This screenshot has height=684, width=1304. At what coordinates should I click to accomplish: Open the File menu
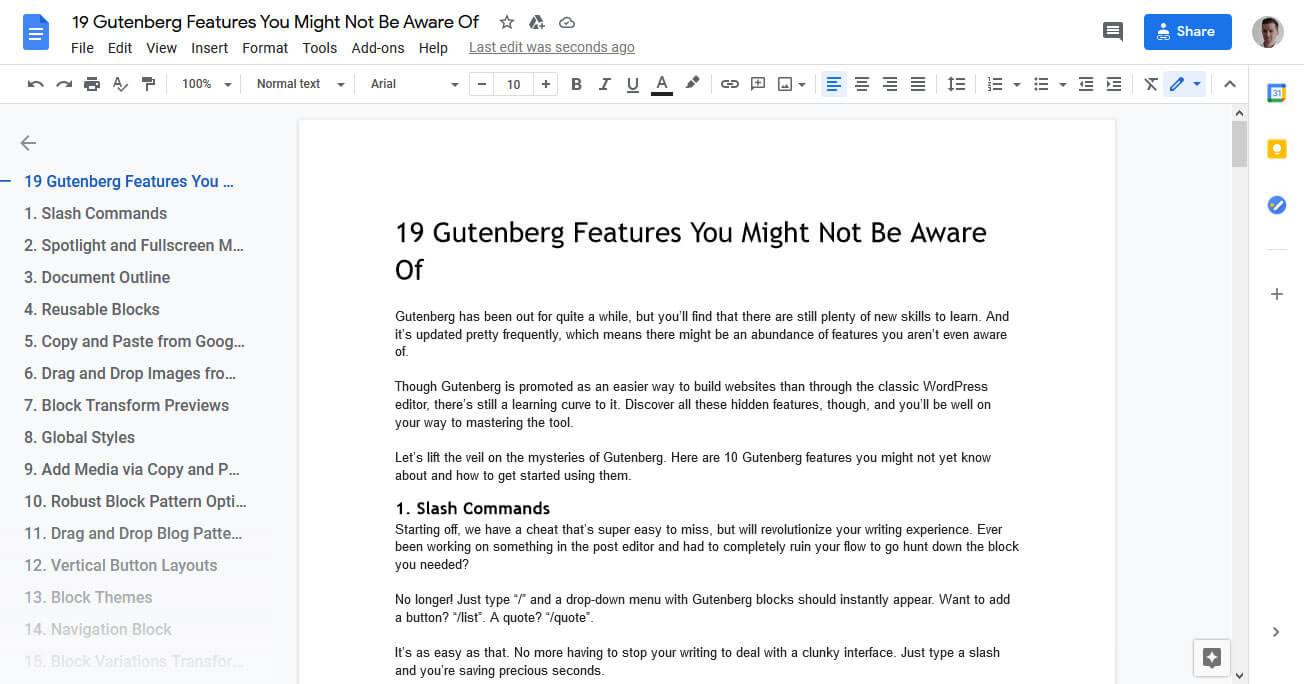click(82, 48)
